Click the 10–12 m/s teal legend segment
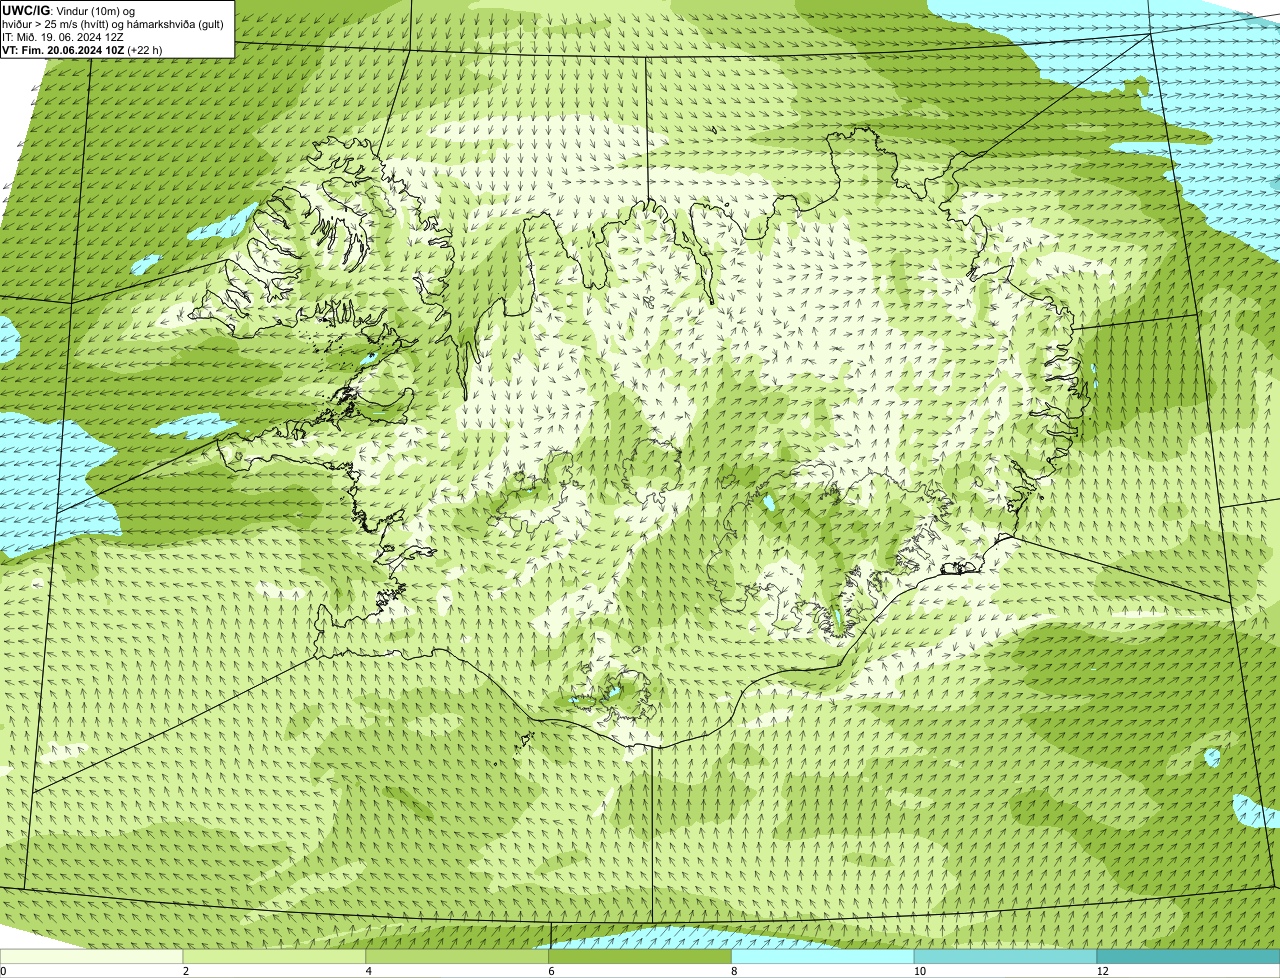 click(1005, 956)
